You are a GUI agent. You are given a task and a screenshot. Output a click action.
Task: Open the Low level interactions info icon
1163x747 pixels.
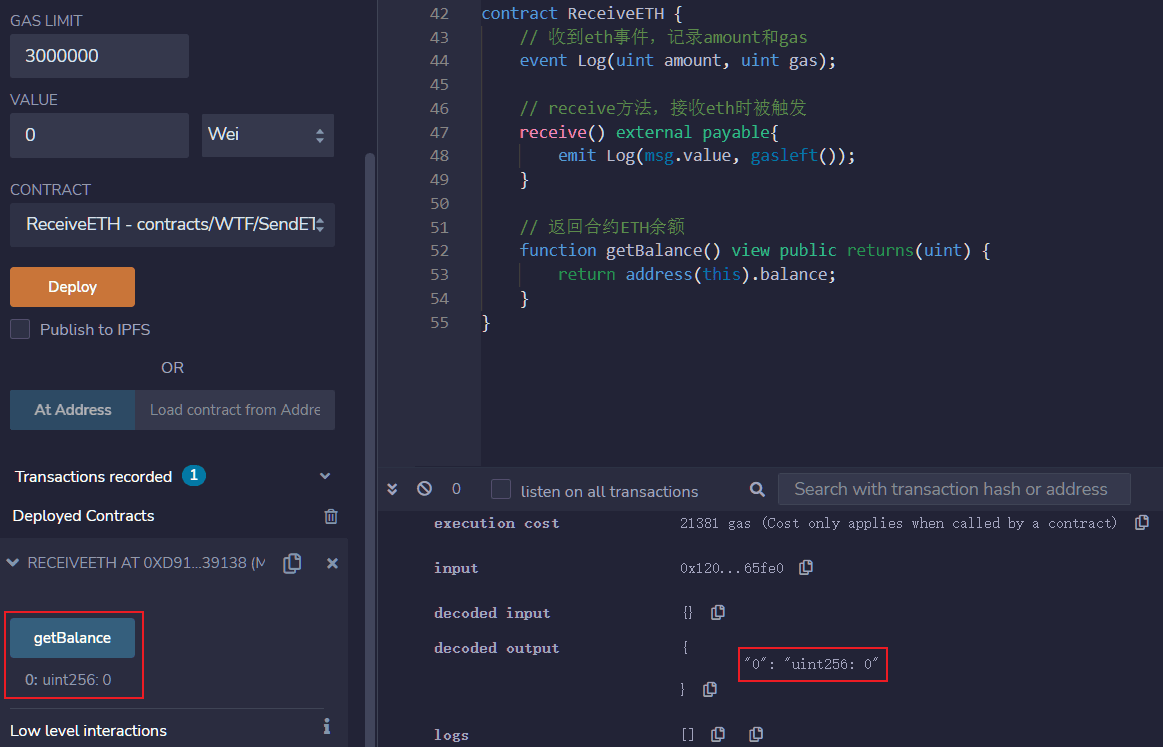[x=326, y=727]
